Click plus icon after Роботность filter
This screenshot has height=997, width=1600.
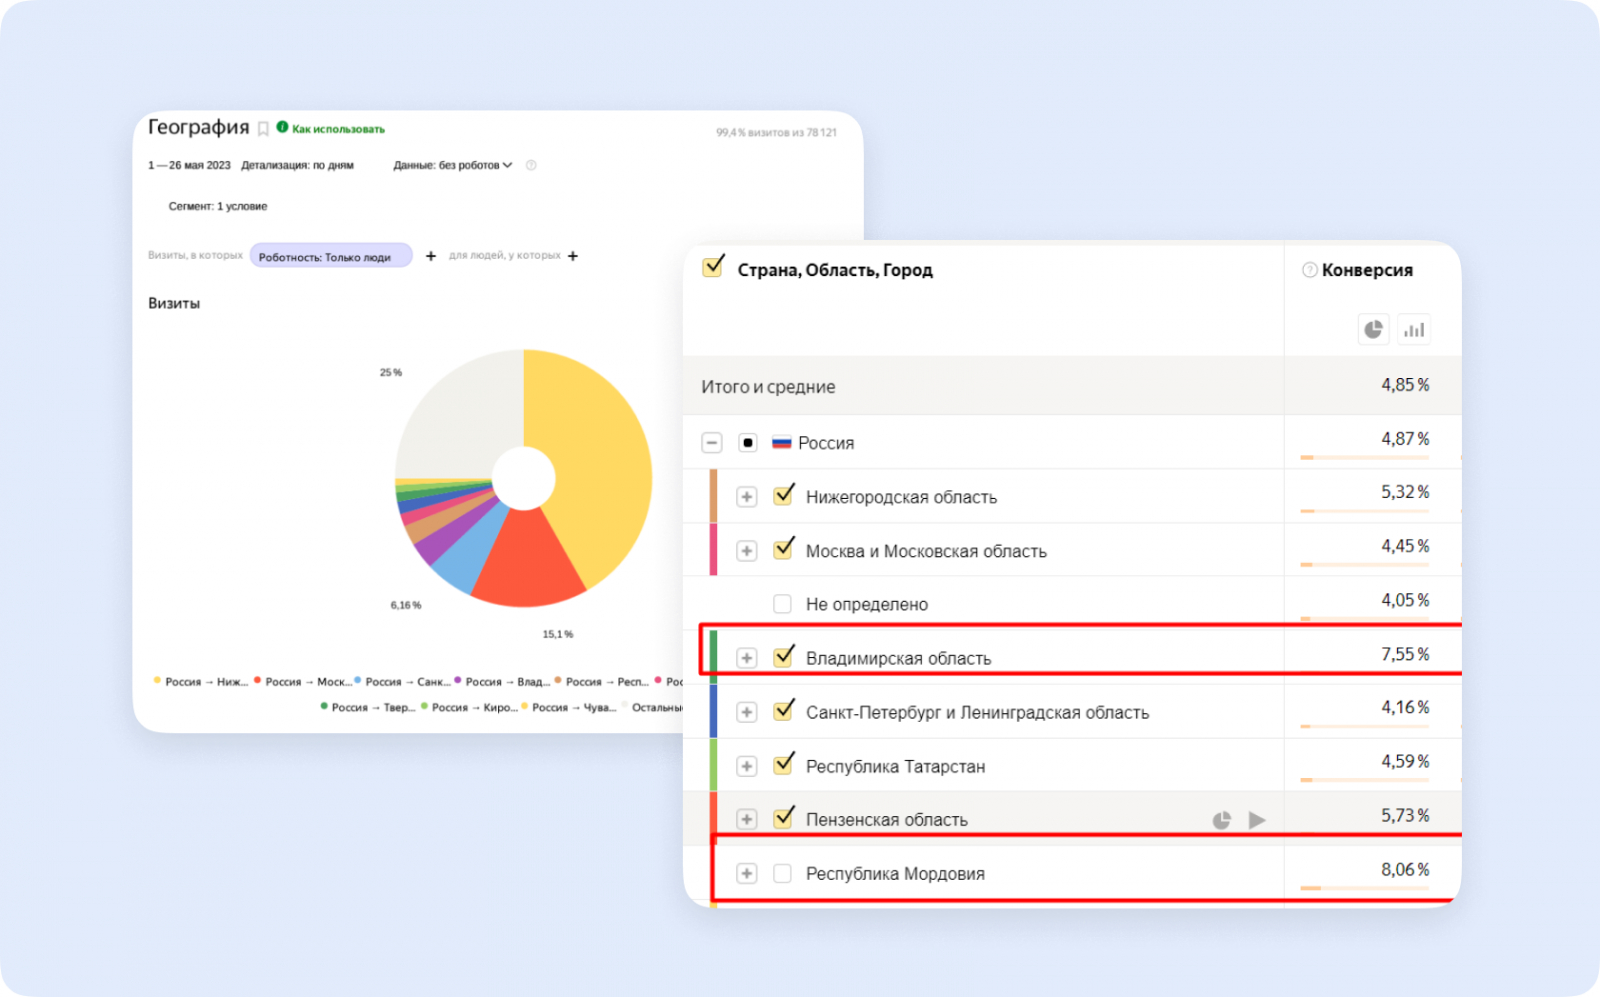[431, 256]
